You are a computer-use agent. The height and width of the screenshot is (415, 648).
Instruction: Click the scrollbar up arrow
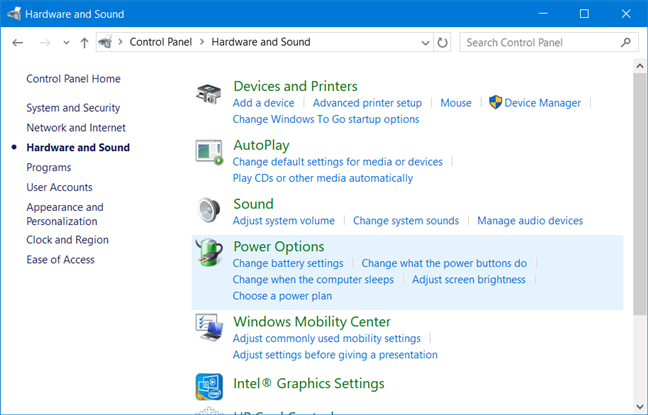pos(640,66)
